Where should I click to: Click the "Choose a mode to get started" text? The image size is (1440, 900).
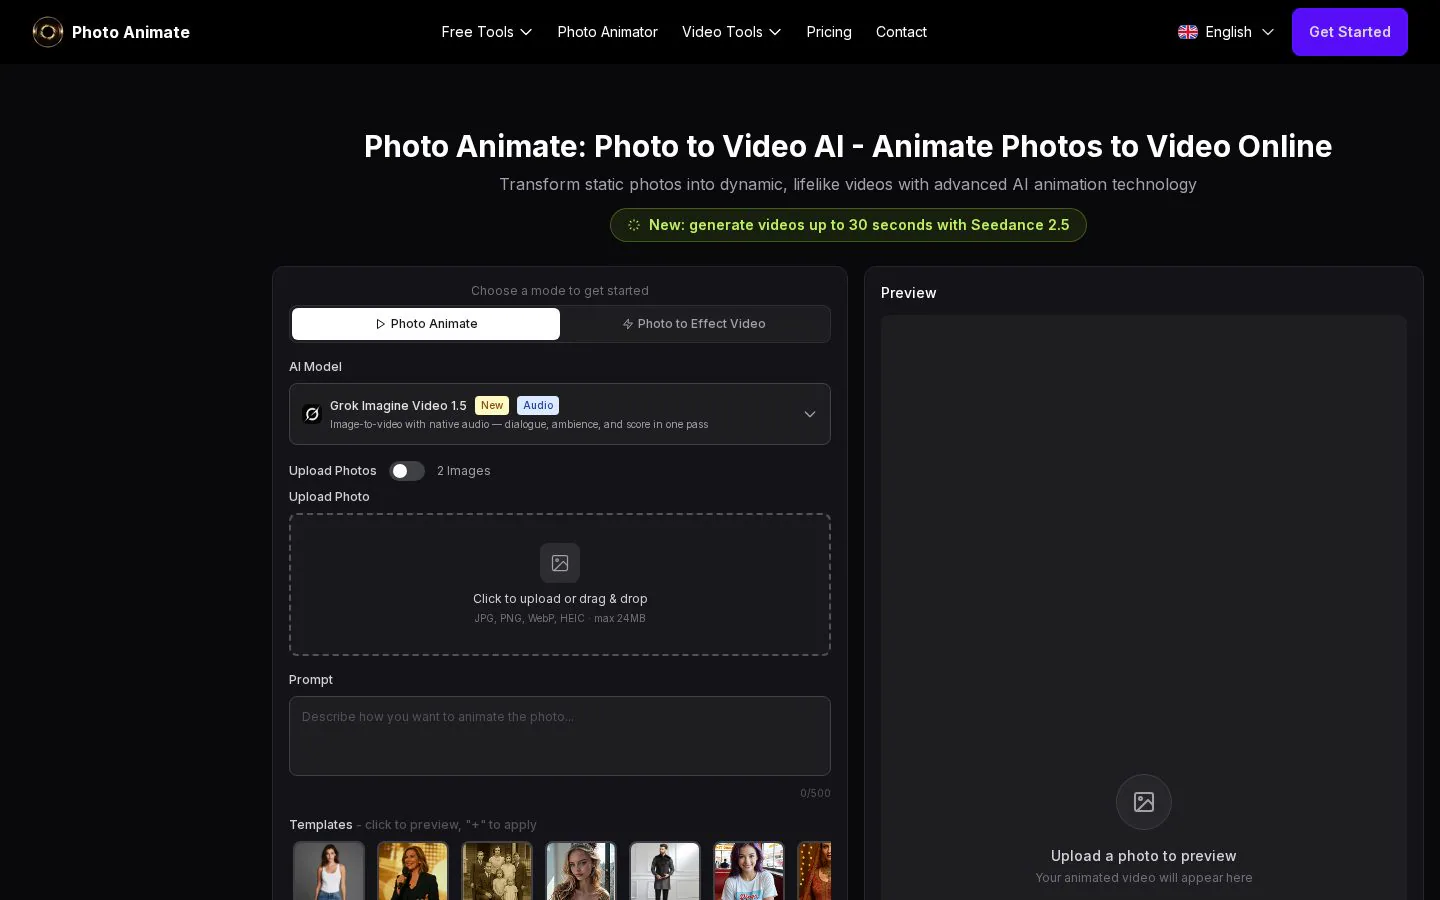(560, 291)
